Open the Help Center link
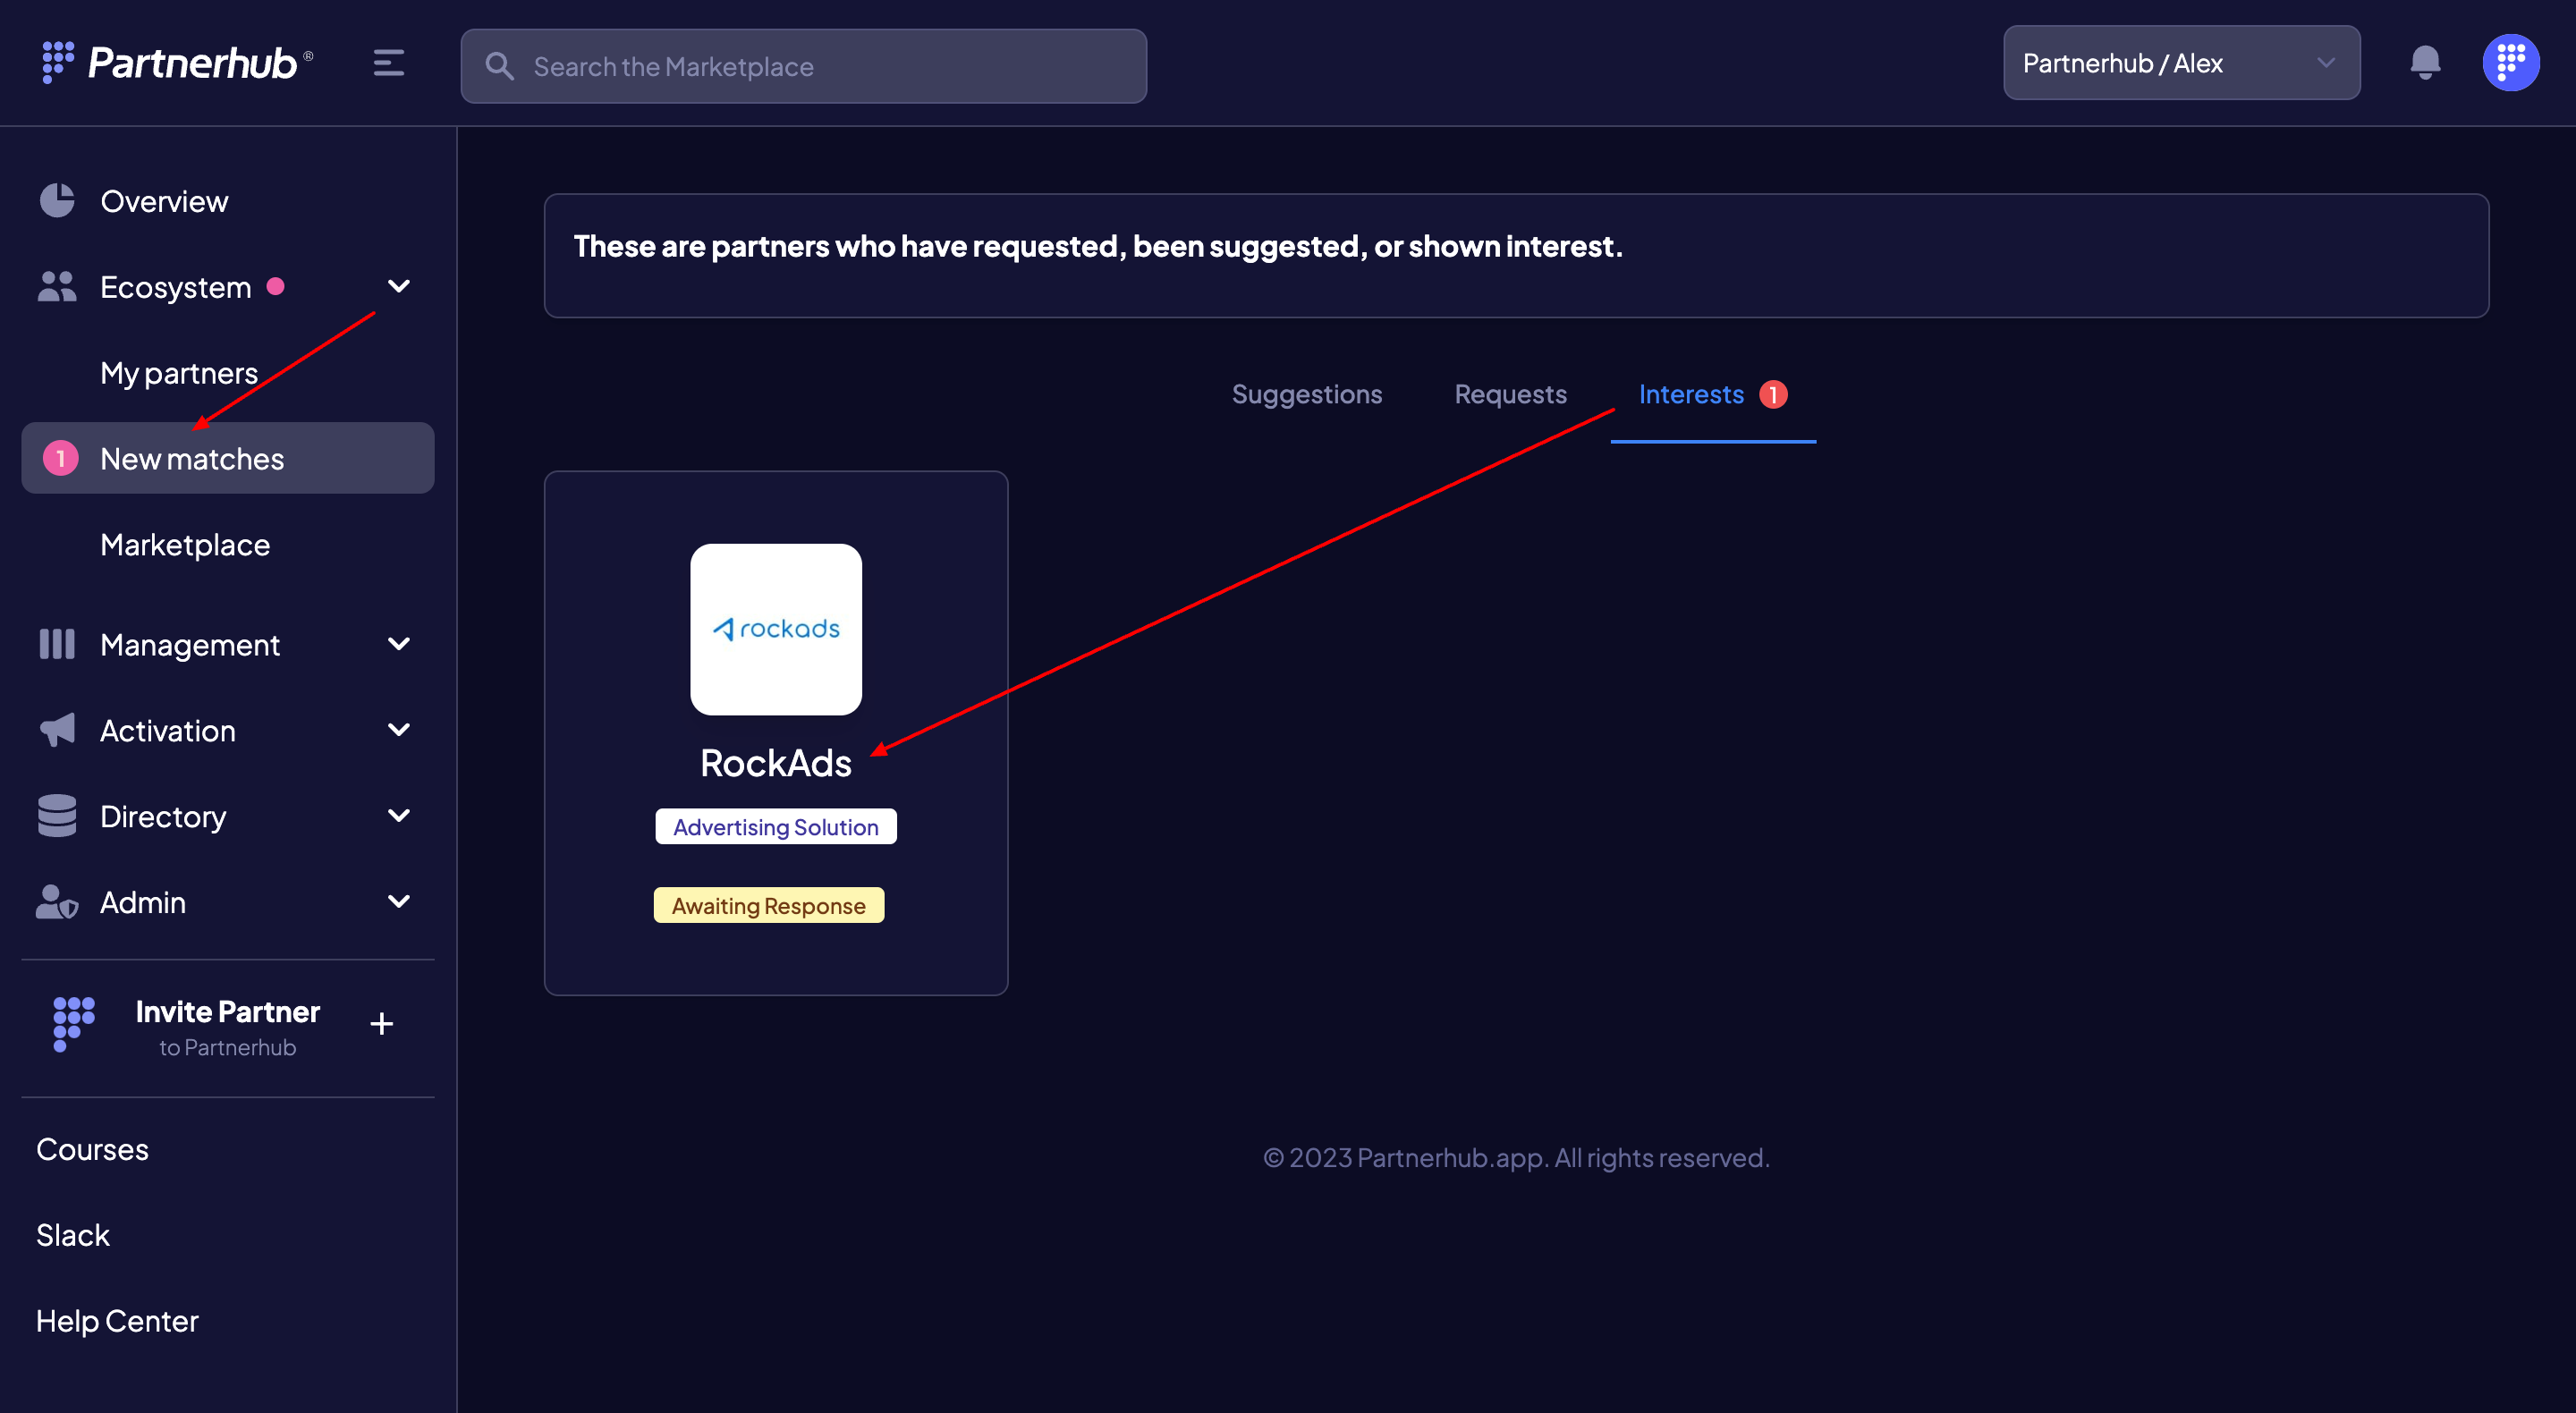This screenshot has width=2576, height=1413. click(117, 1321)
